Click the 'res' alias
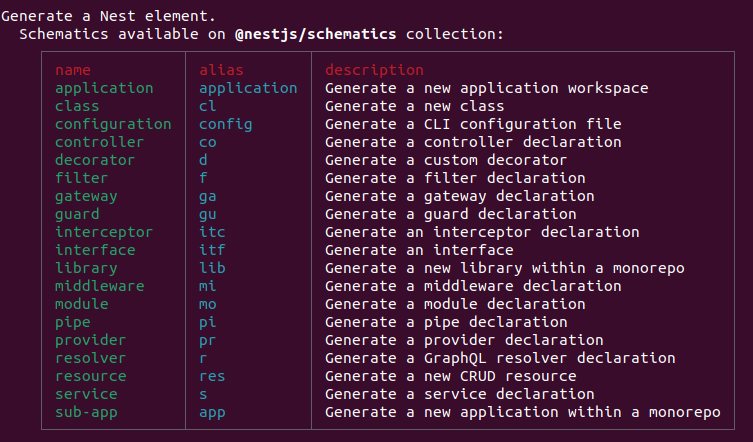The image size is (753, 442). click(212, 377)
